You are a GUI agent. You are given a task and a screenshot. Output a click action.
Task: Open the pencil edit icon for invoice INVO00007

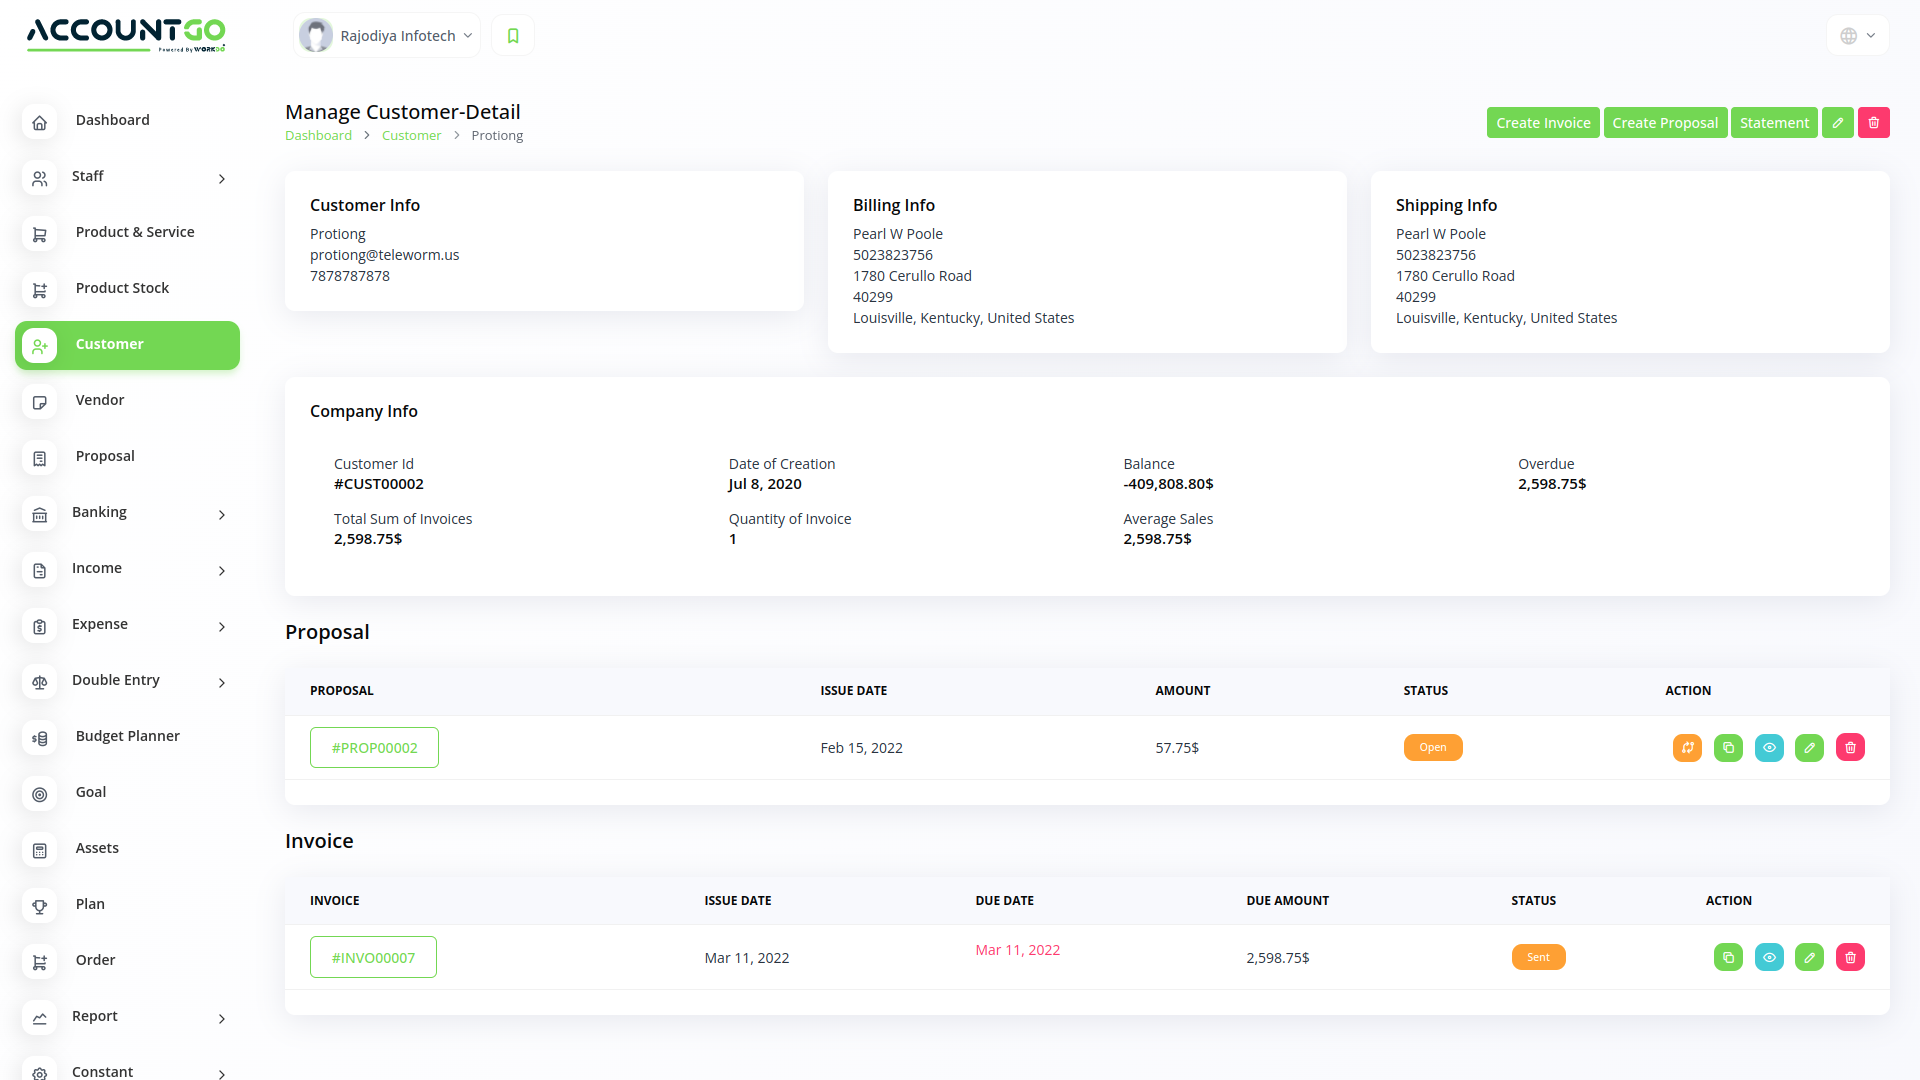(x=1809, y=957)
